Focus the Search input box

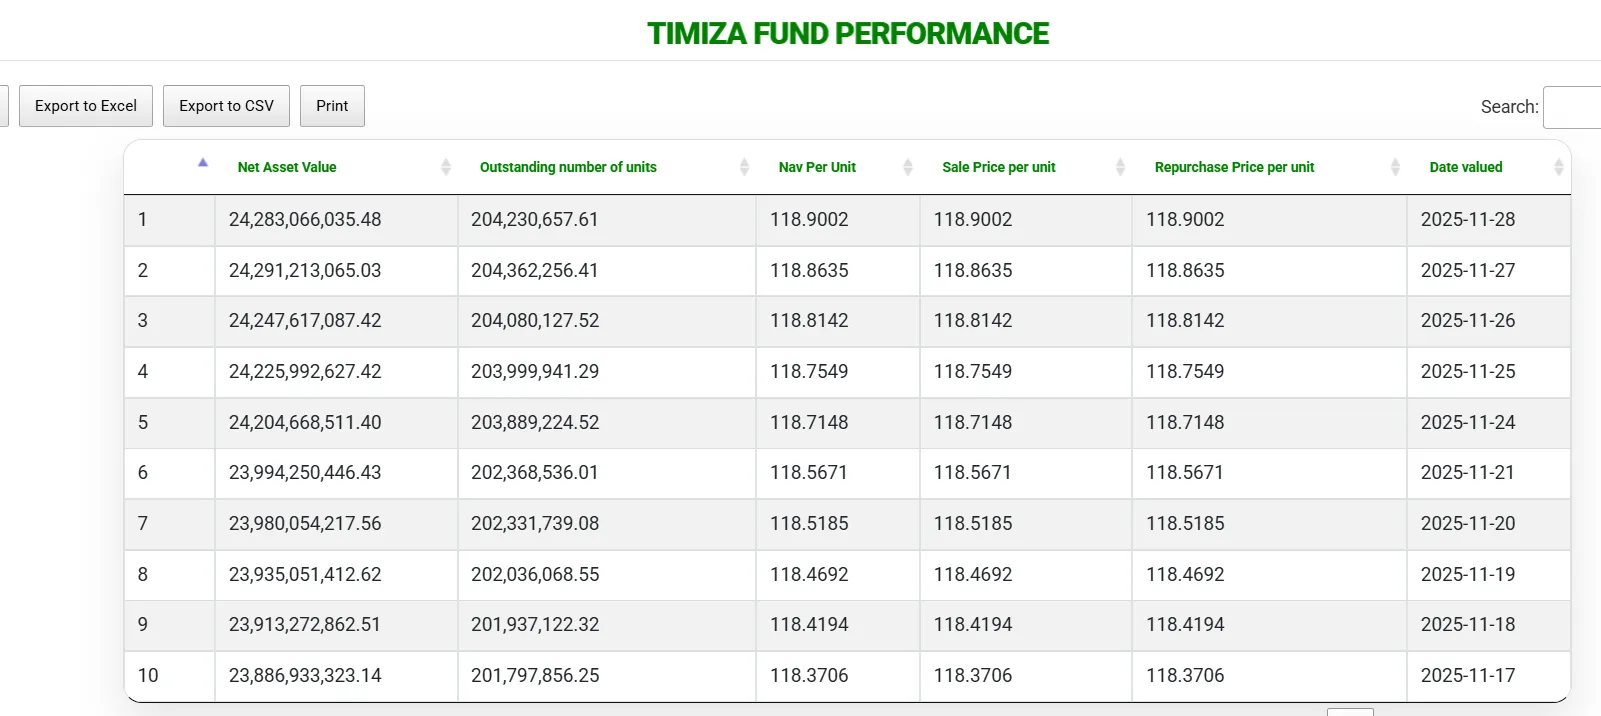[1573, 107]
